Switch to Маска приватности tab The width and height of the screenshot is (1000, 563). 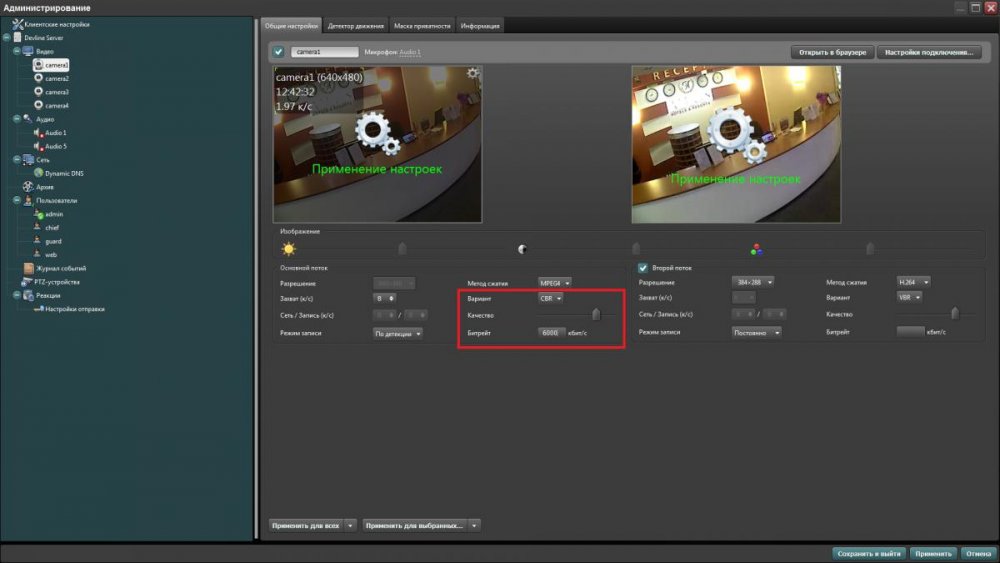(x=422, y=26)
